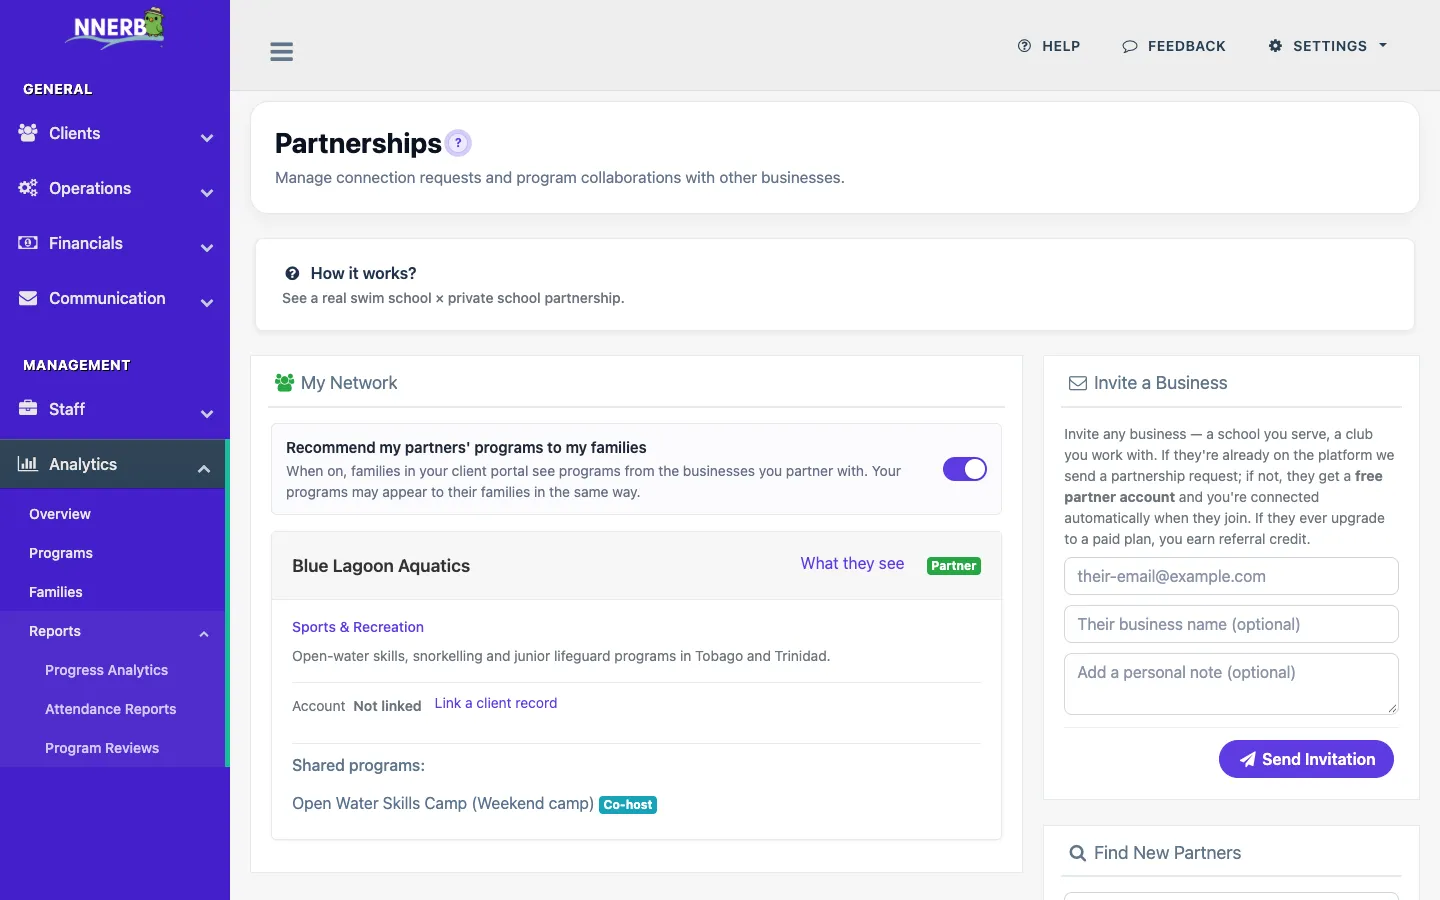Click the My Network people icon

(x=284, y=383)
